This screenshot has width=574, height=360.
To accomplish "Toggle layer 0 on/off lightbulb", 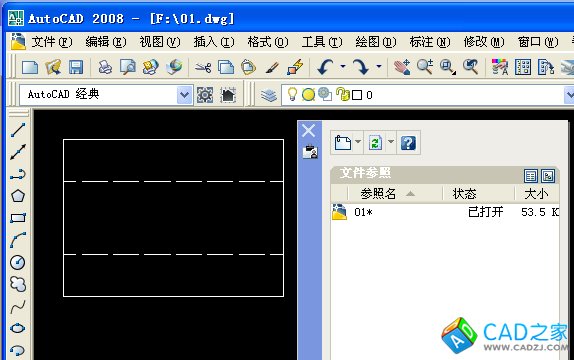I will (x=292, y=94).
